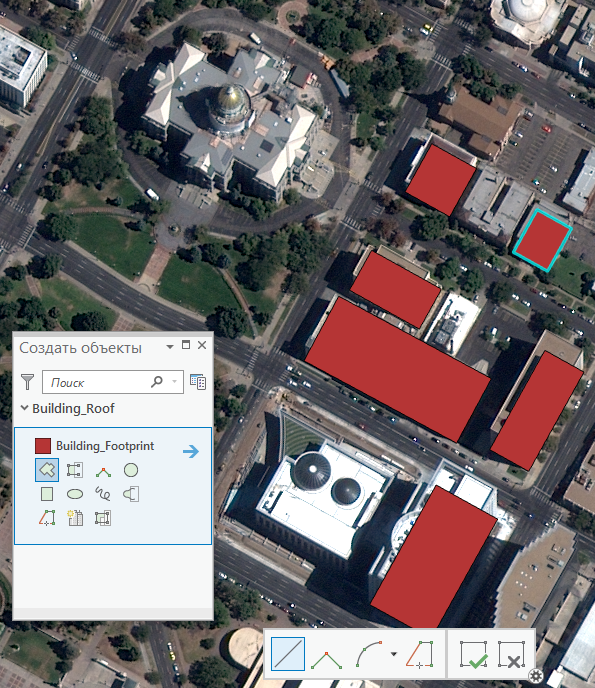Screen dimensions: 595x688
Task: Select the Polygon construction tool
Action: (x=47, y=470)
